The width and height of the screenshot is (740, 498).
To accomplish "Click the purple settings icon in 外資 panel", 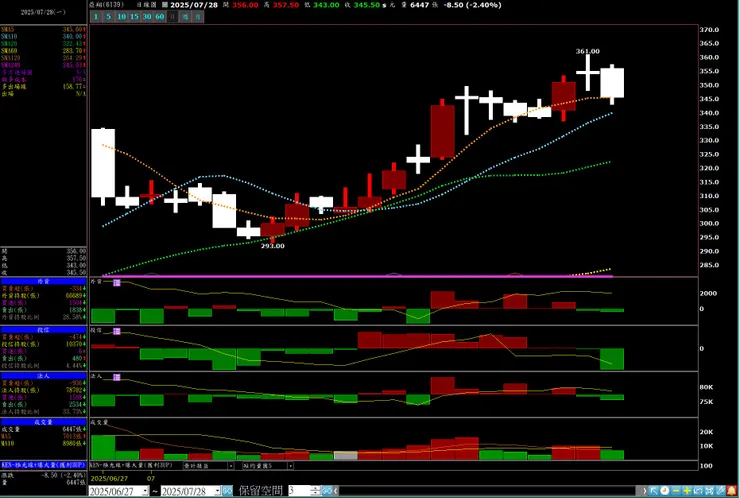I will [117, 283].
